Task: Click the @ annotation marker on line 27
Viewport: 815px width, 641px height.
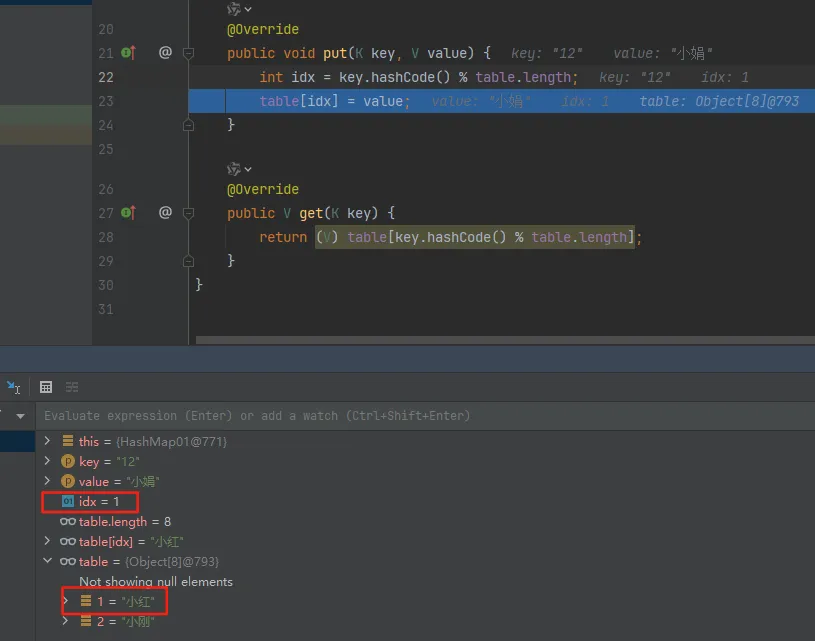Action: click(x=165, y=212)
